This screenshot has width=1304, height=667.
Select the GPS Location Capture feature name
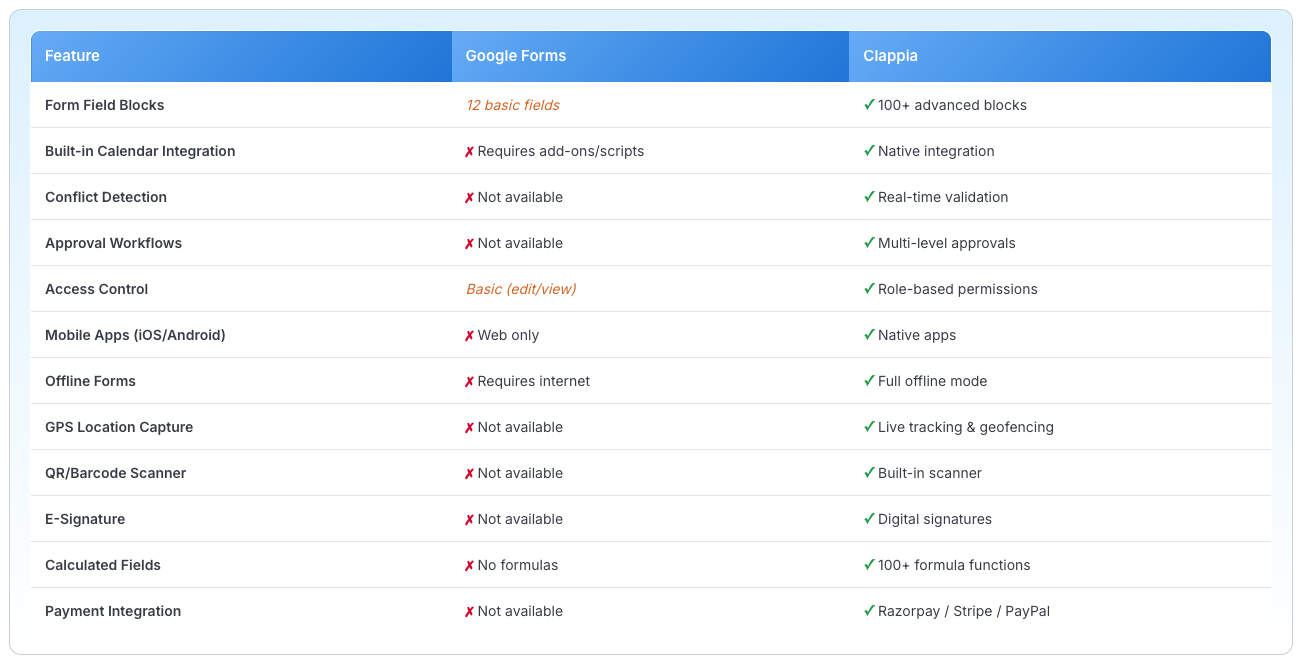(x=119, y=427)
